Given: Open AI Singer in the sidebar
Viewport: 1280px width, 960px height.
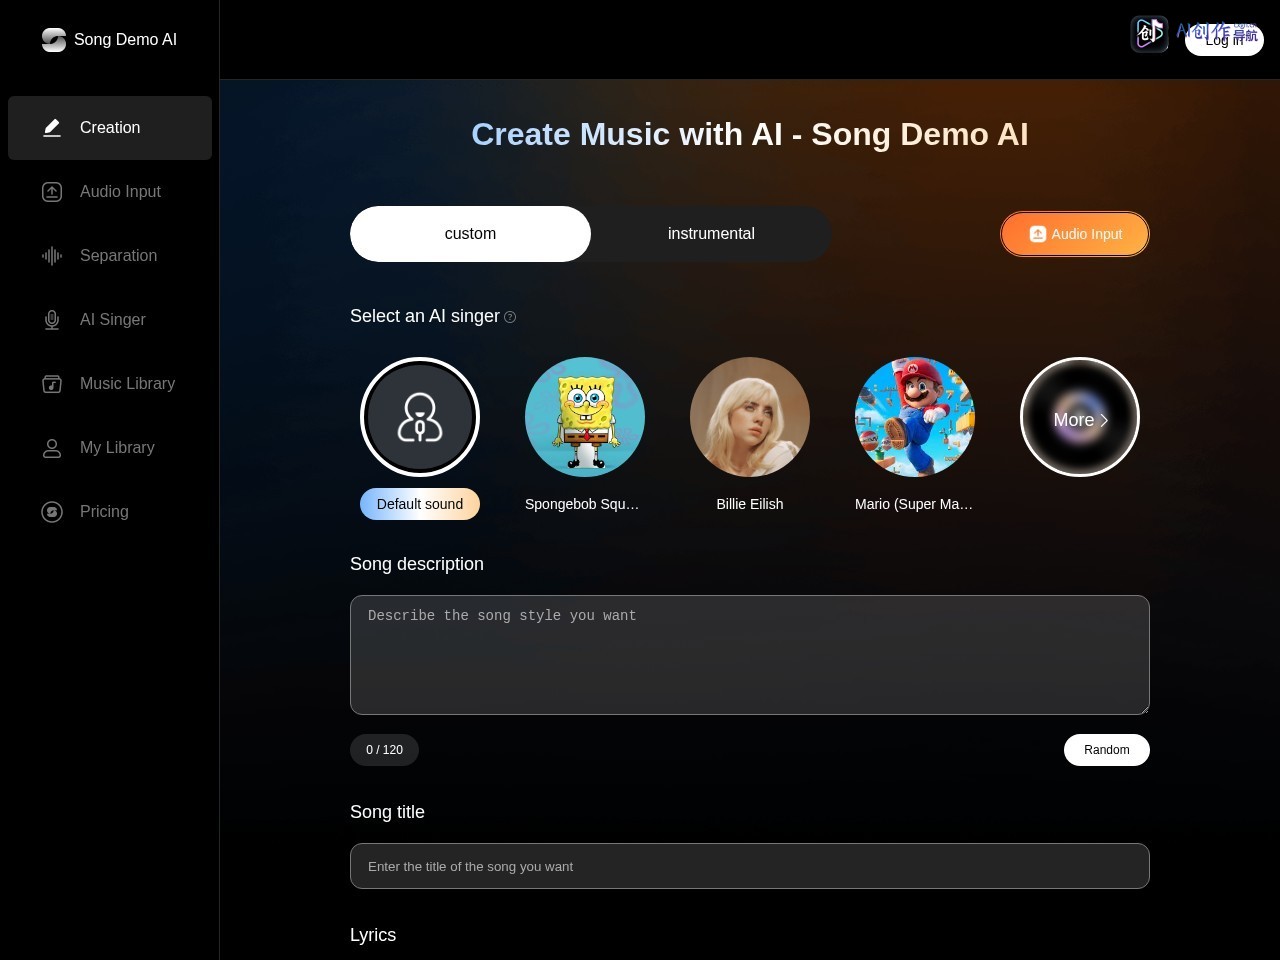Looking at the screenshot, I should [110, 320].
